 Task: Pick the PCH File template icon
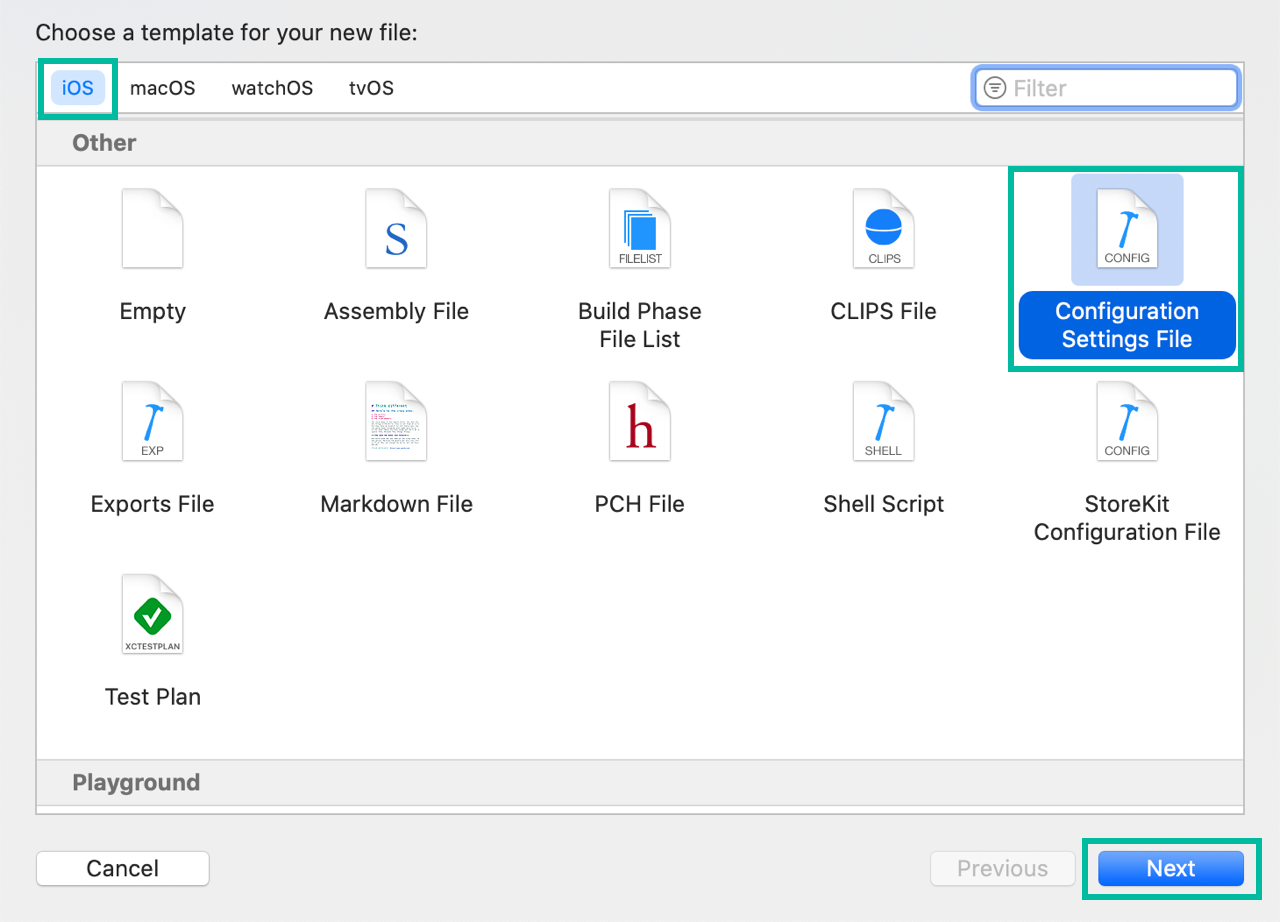(x=640, y=421)
